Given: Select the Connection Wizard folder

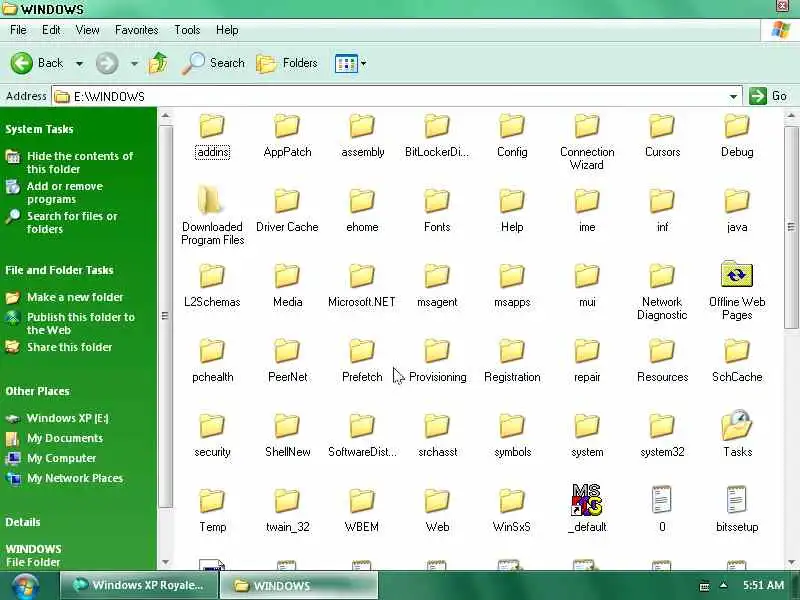Looking at the screenshot, I should (x=587, y=143).
